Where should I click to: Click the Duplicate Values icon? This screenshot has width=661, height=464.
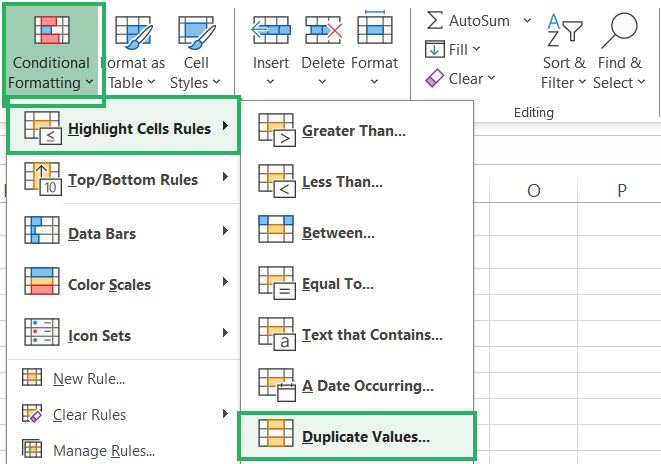point(276,433)
